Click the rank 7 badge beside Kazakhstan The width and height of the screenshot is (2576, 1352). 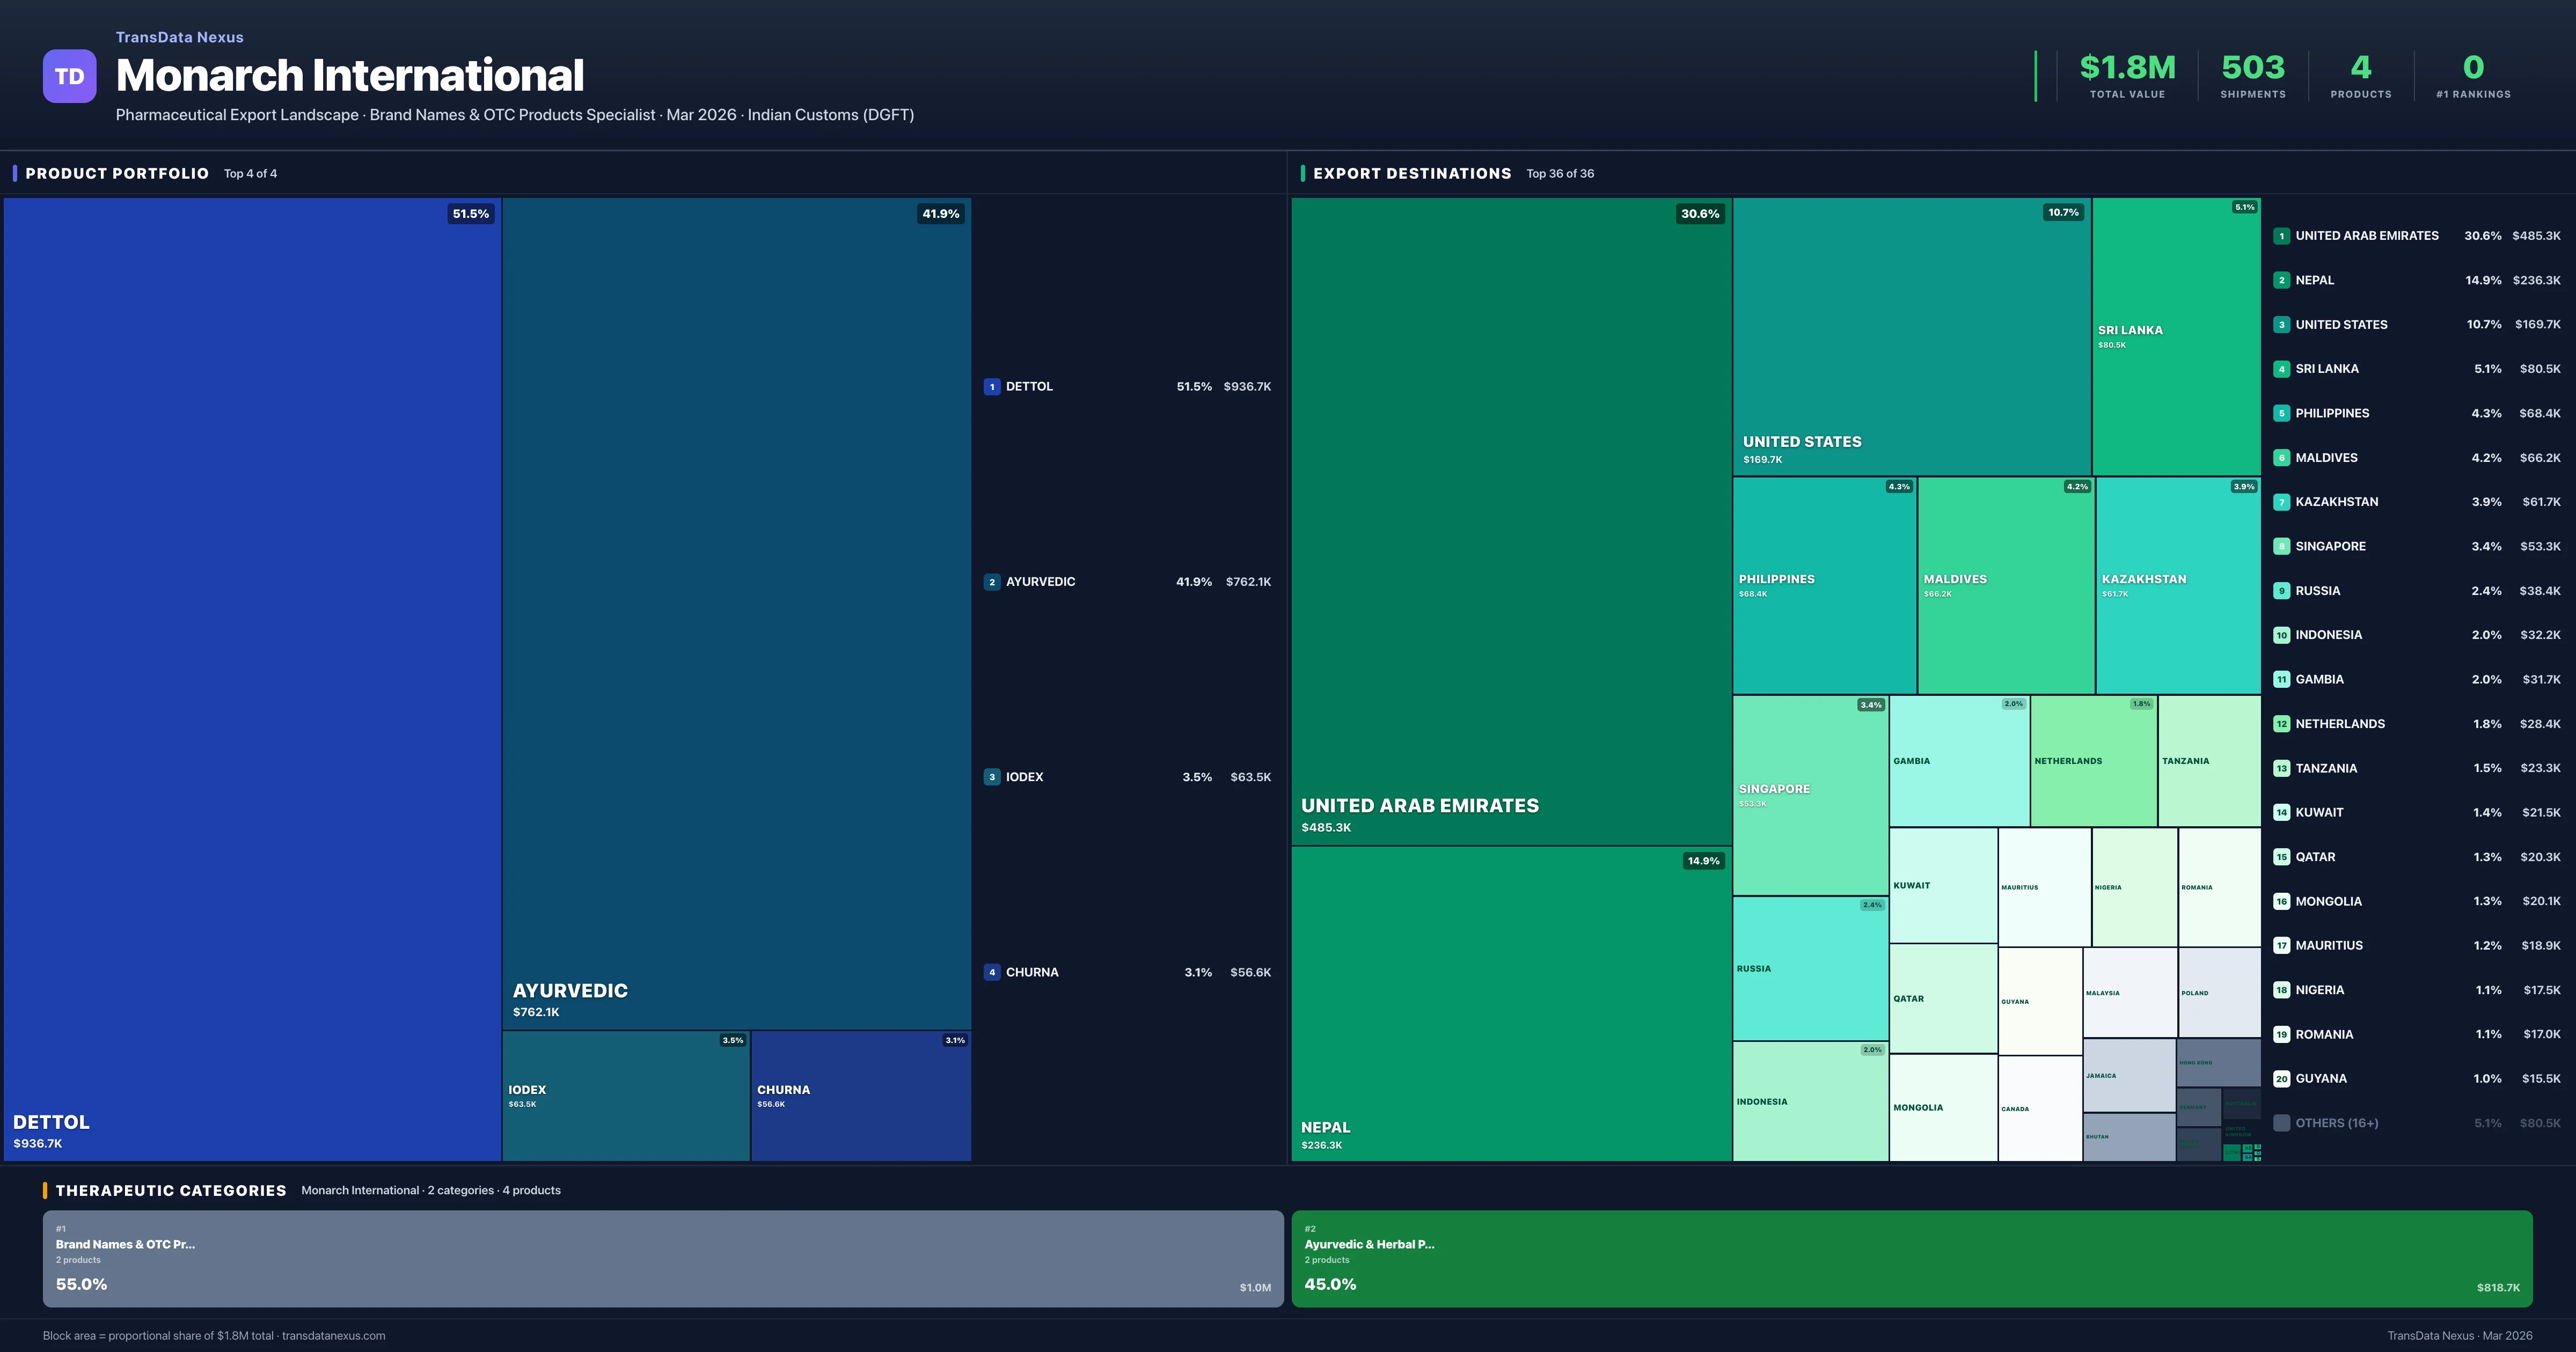[x=2282, y=501]
